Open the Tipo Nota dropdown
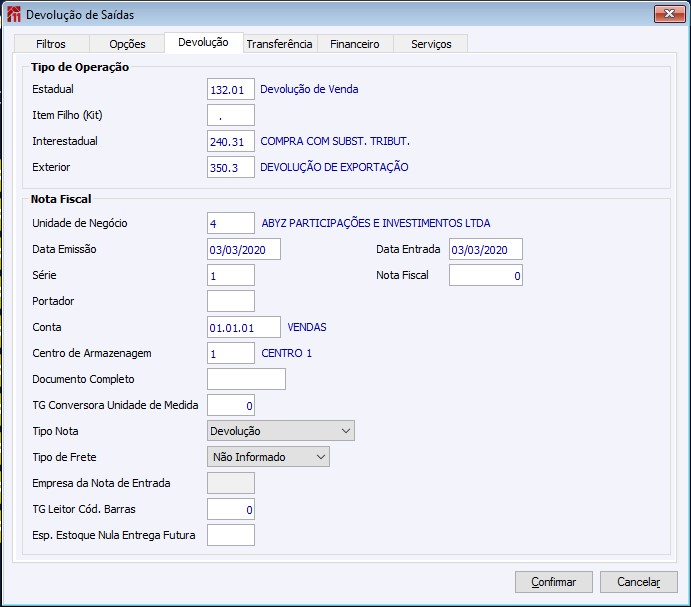Viewport: 691px width, 607px height. click(x=281, y=431)
